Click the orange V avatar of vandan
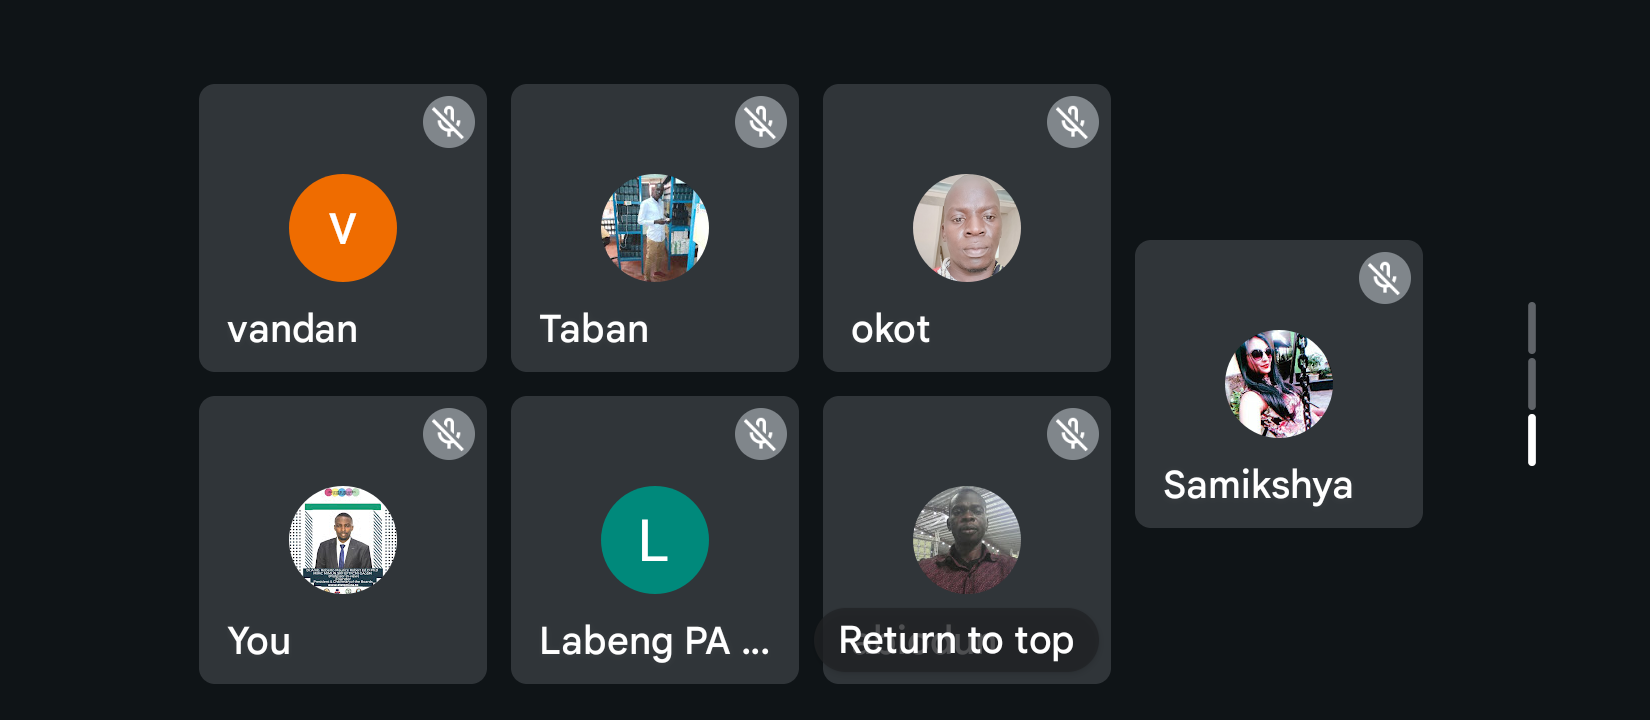 click(x=343, y=228)
